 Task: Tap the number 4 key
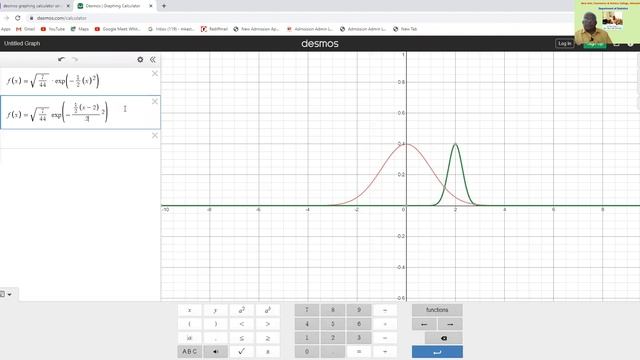click(307, 324)
